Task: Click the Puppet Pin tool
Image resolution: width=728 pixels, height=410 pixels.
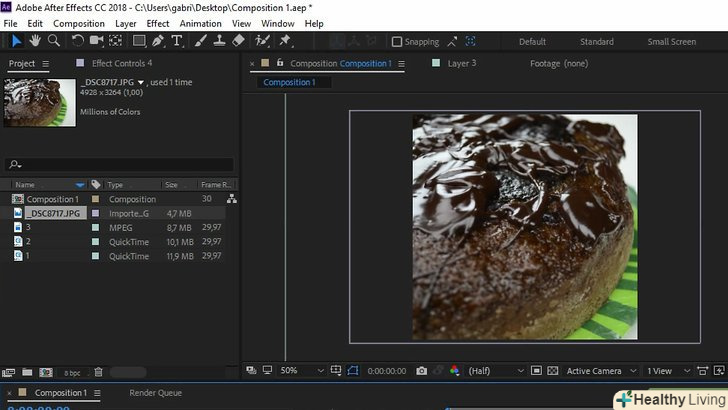Action: click(285, 41)
